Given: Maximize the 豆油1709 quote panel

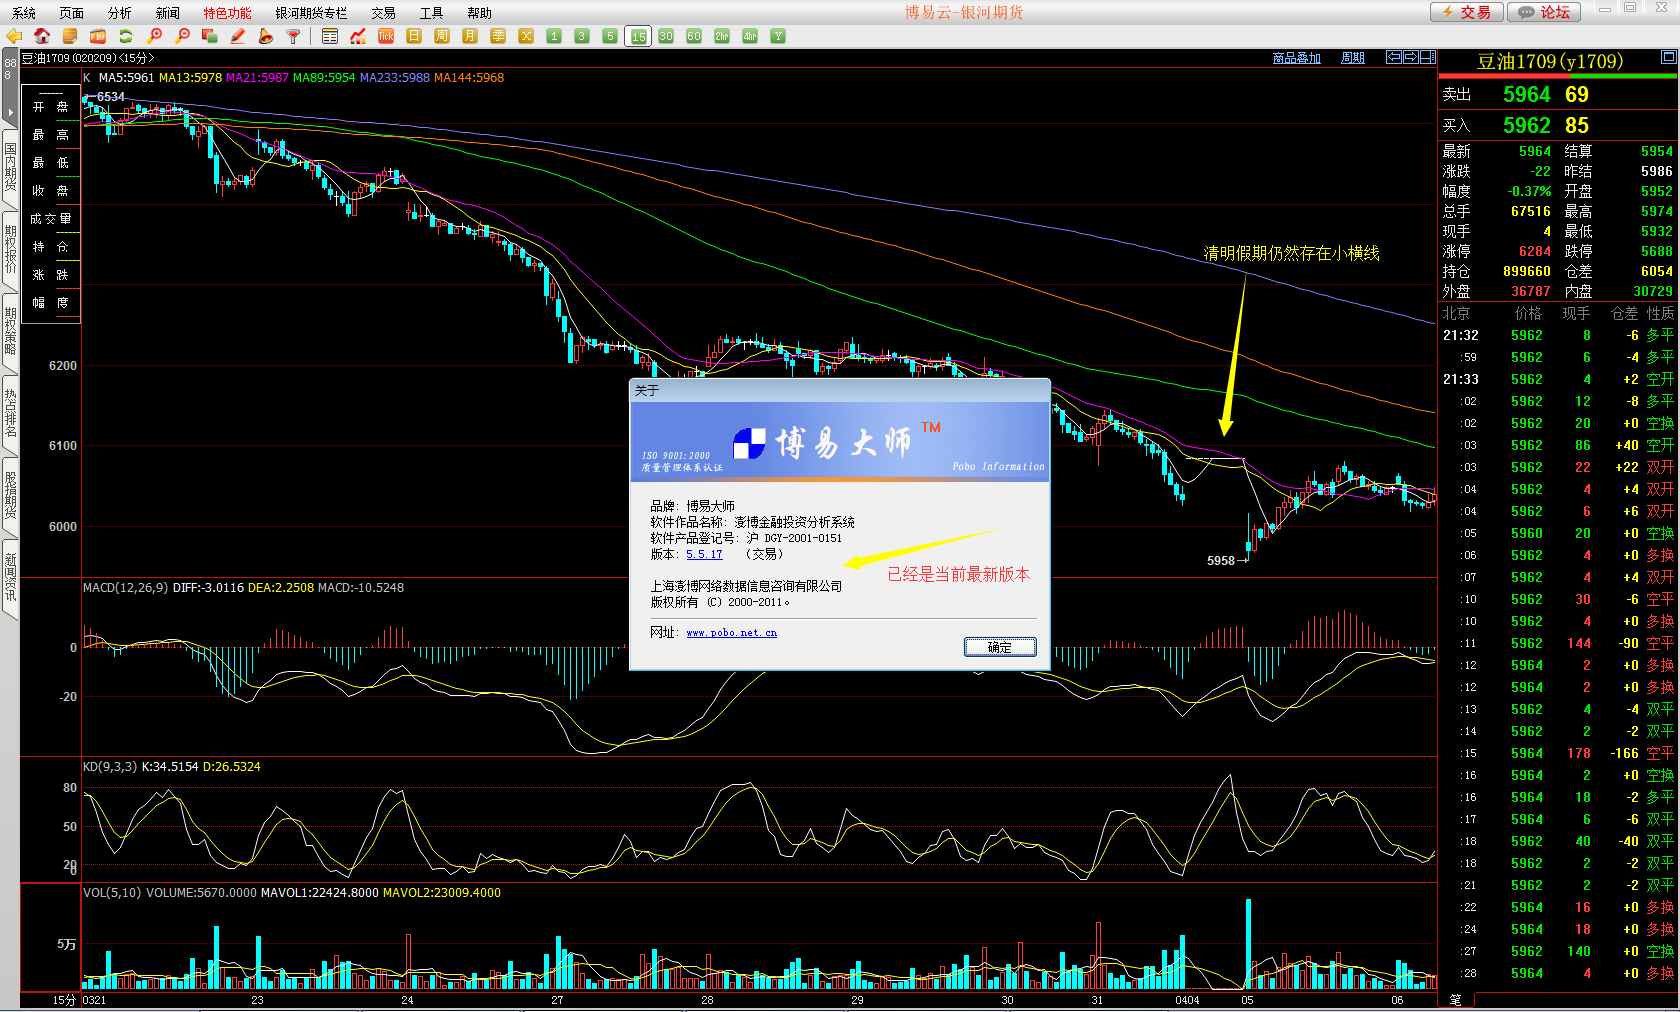Looking at the screenshot, I should coord(1668,58).
